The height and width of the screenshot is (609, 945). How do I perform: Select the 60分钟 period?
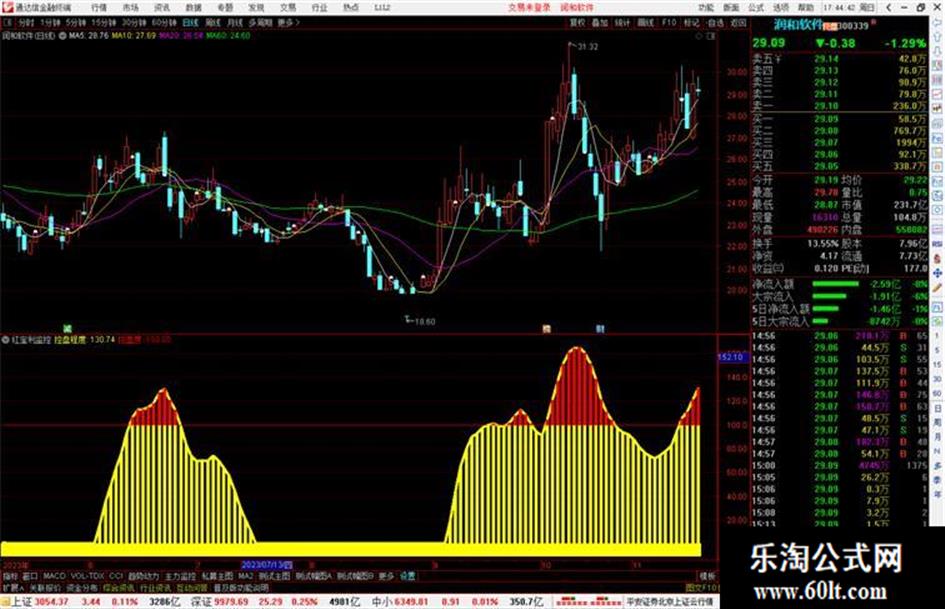pos(164,22)
